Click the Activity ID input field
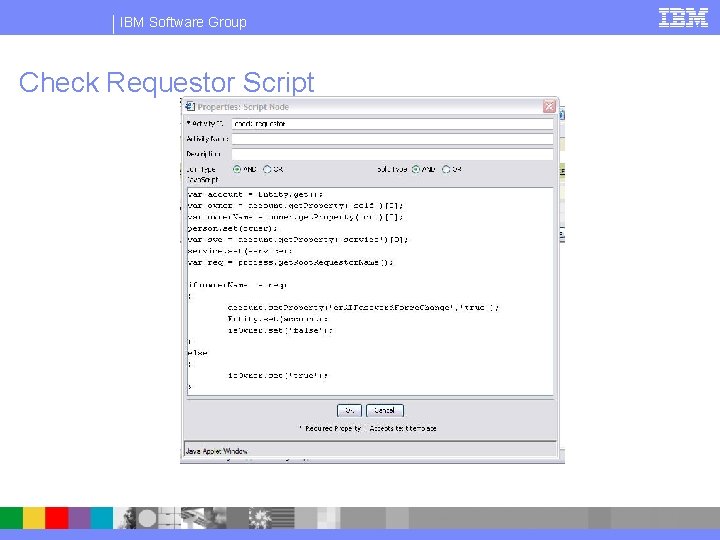 tap(392, 124)
